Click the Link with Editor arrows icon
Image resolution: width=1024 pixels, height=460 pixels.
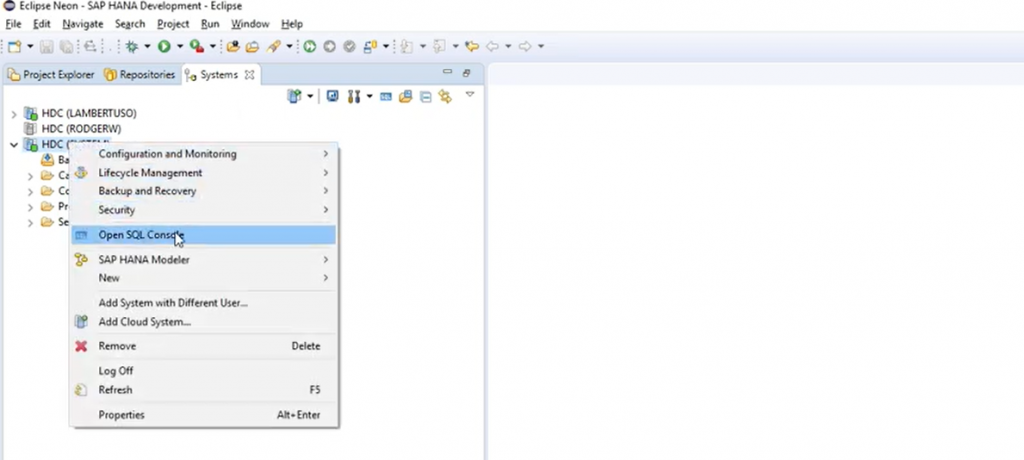point(445,97)
